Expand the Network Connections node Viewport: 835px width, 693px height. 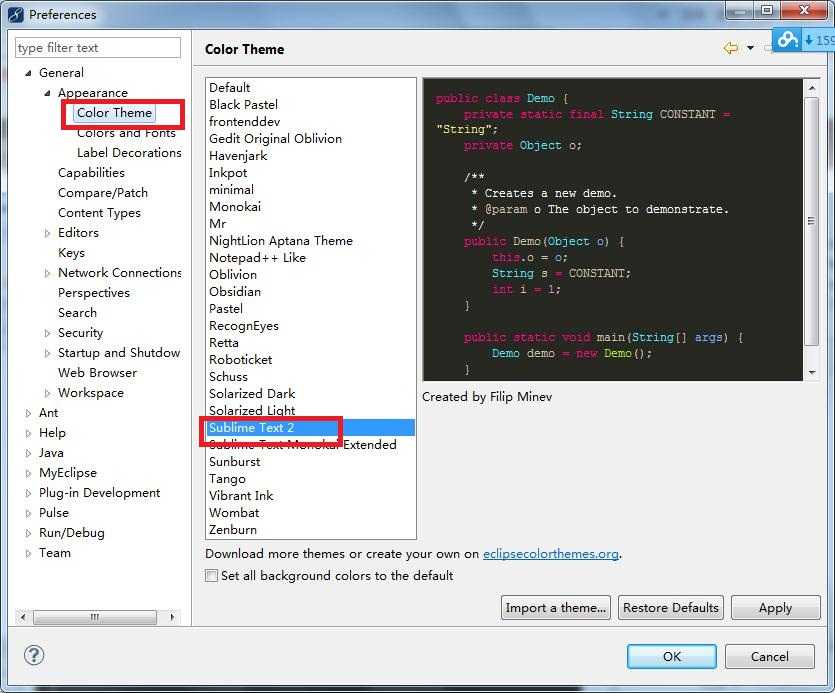47,273
